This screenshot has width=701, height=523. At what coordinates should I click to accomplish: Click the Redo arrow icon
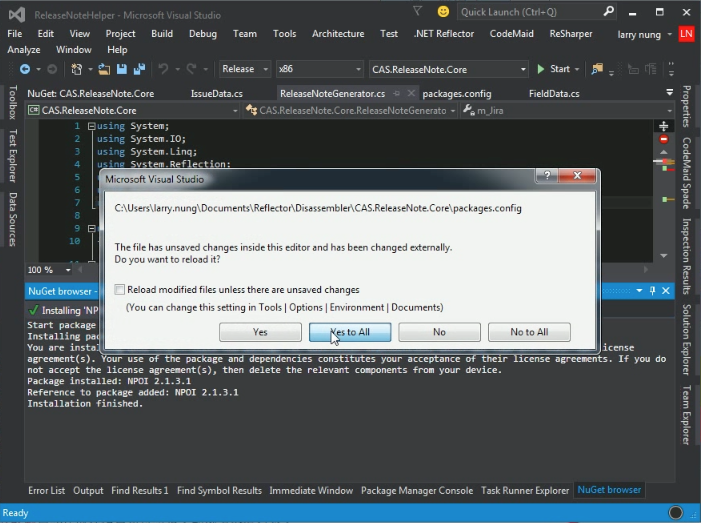coord(191,69)
